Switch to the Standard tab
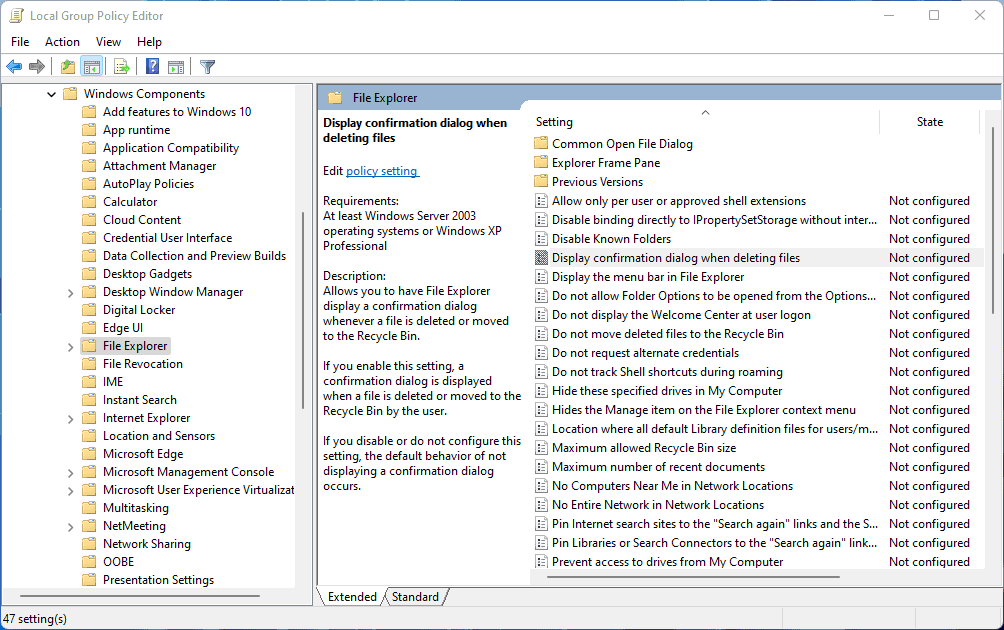This screenshot has height=630, width=1004. [x=415, y=597]
